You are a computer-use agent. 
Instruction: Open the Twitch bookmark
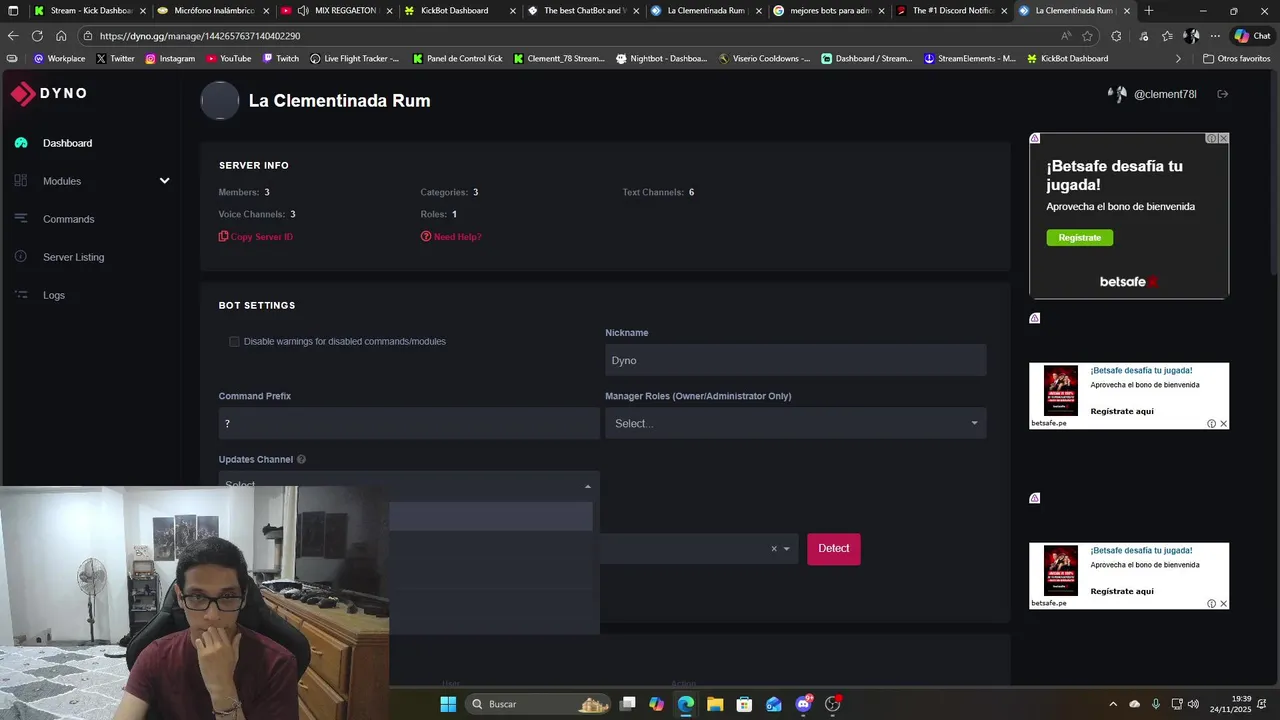click(280, 59)
